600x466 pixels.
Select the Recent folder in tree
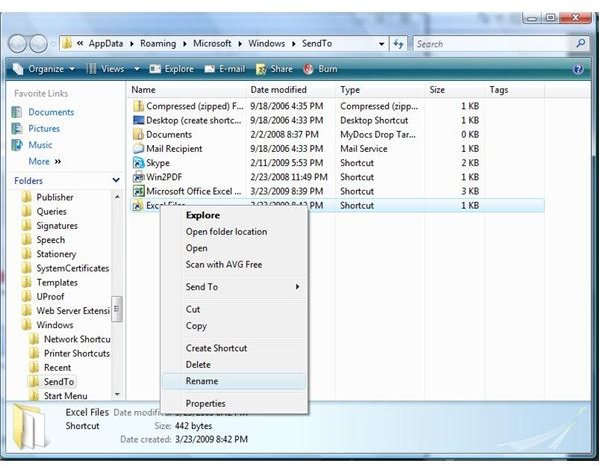tap(57, 367)
